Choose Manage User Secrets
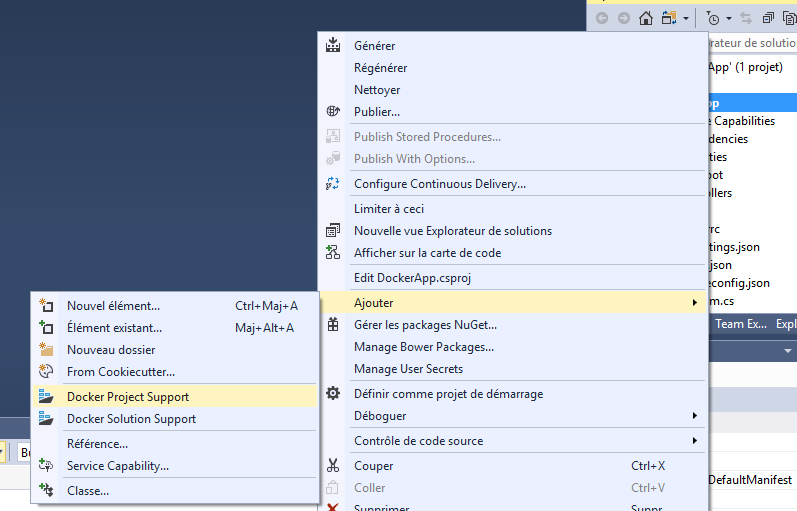This screenshot has height=511, width=797. point(408,369)
